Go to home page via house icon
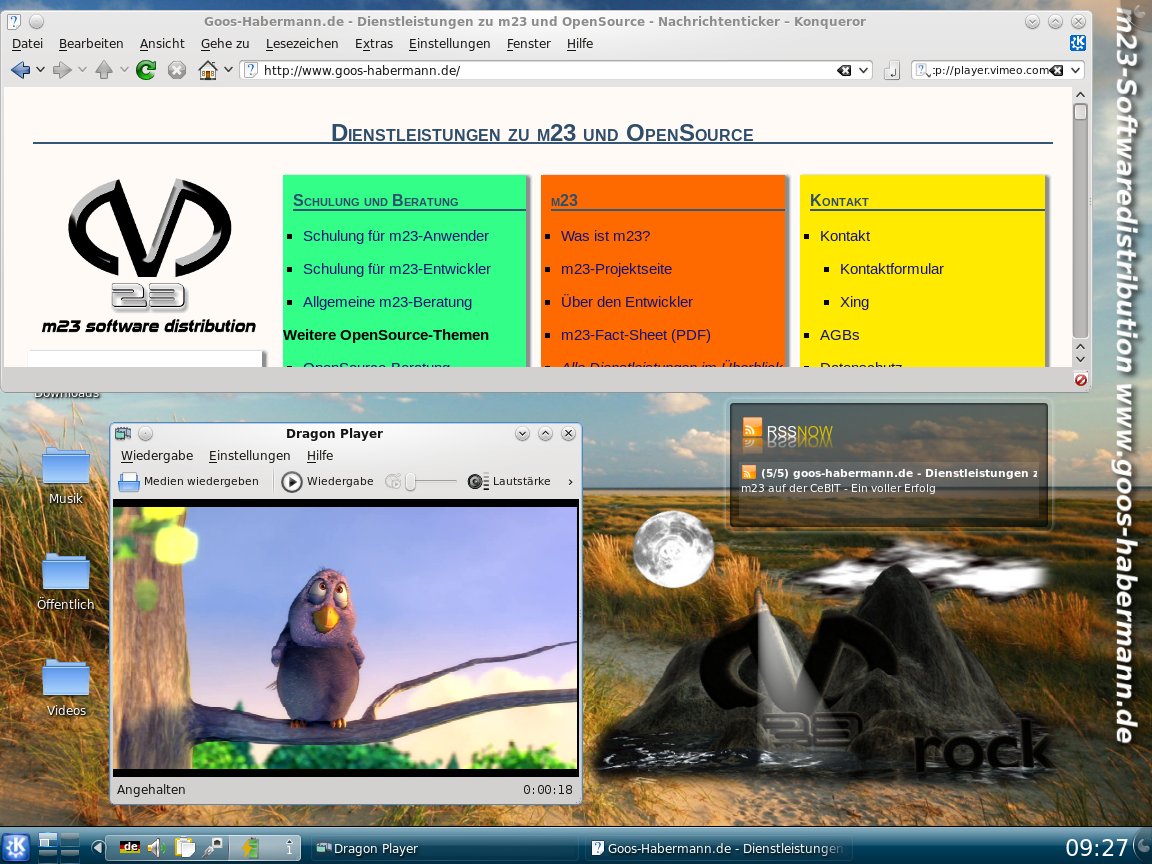The height and width of the screenshot is (864, 1152). click(x=208, y=70)
